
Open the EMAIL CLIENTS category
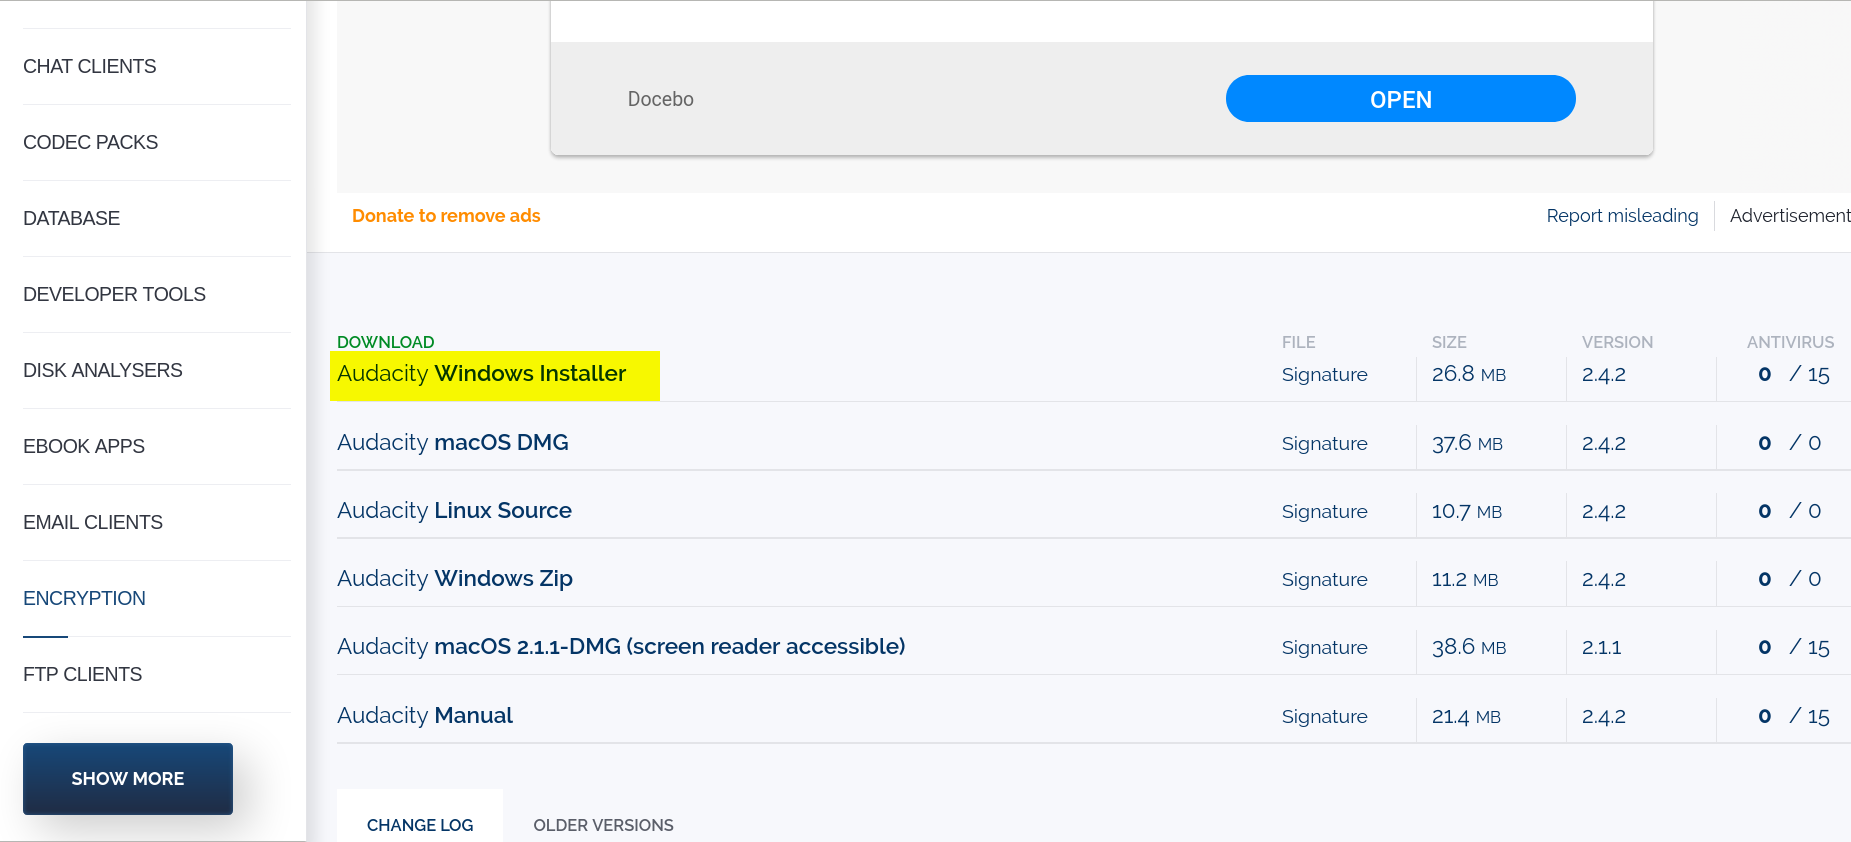[93, 522]
